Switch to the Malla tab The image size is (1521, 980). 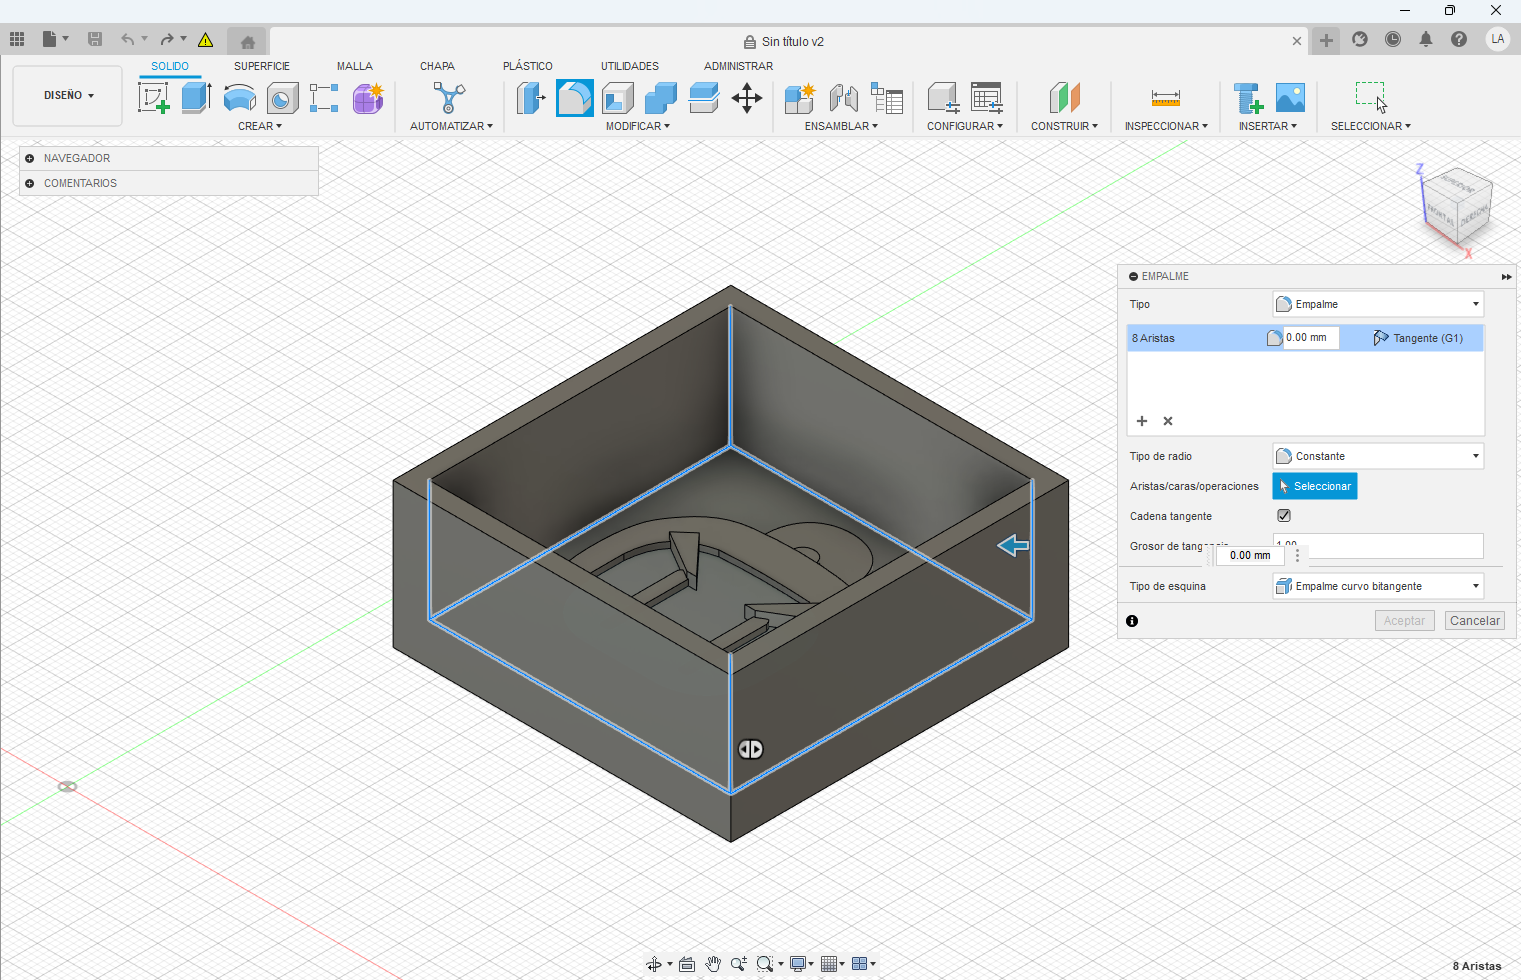[355, 66]
